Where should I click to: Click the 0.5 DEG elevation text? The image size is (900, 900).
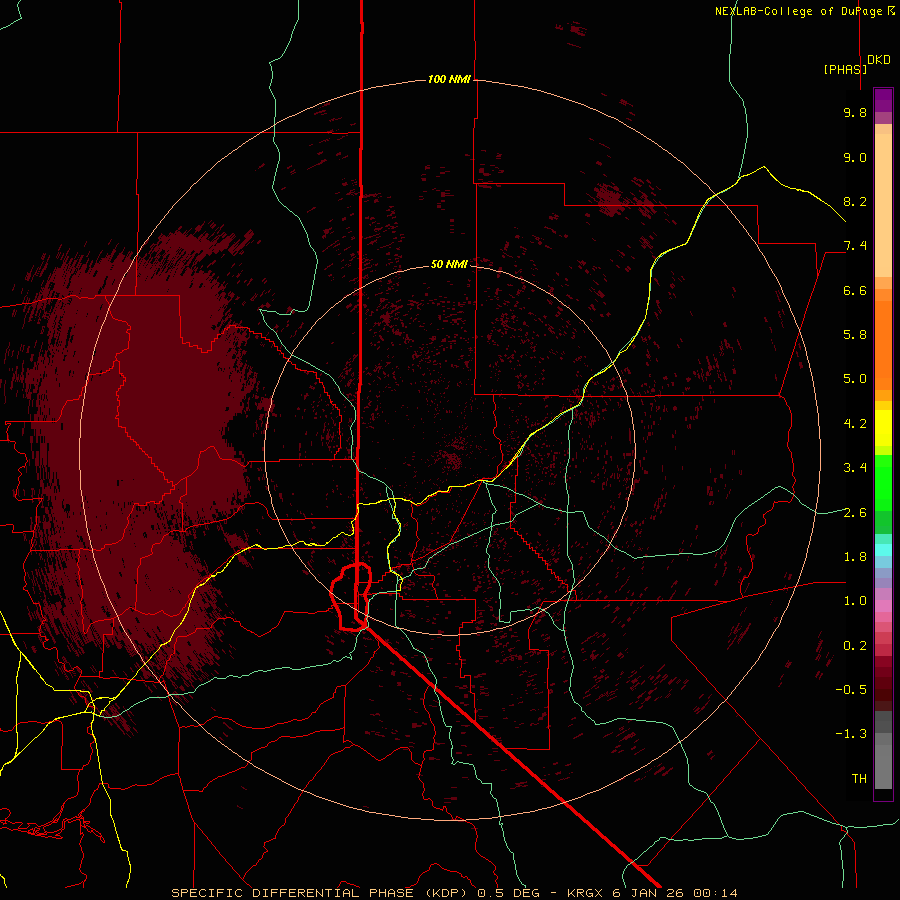510,893
